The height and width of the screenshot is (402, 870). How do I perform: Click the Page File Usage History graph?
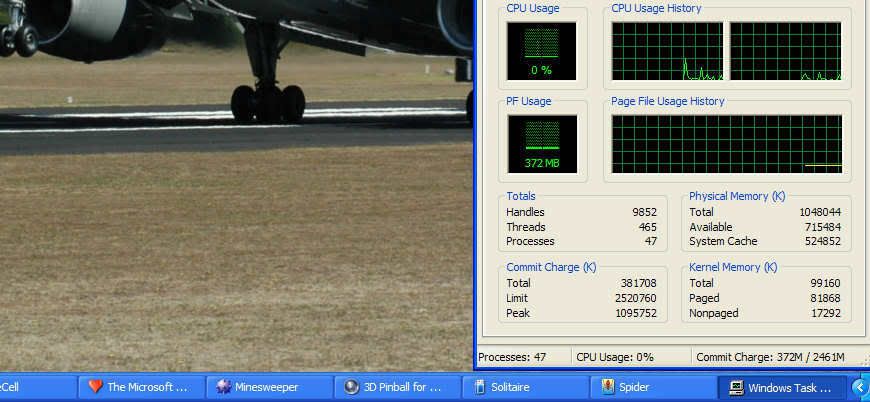(x=727, y=143)
